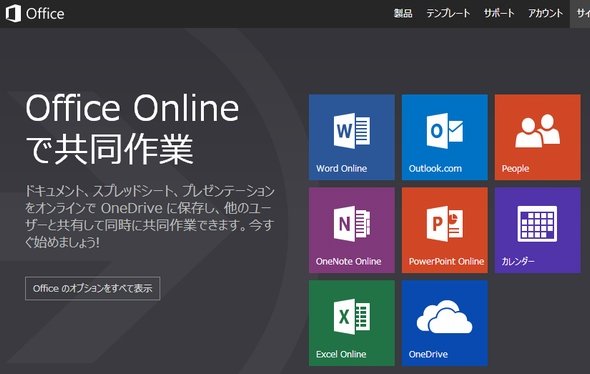Image resolution: width=590 pixels, height=374 pixels.
Task: Open the Outlook.com tile
Action: 444,137
